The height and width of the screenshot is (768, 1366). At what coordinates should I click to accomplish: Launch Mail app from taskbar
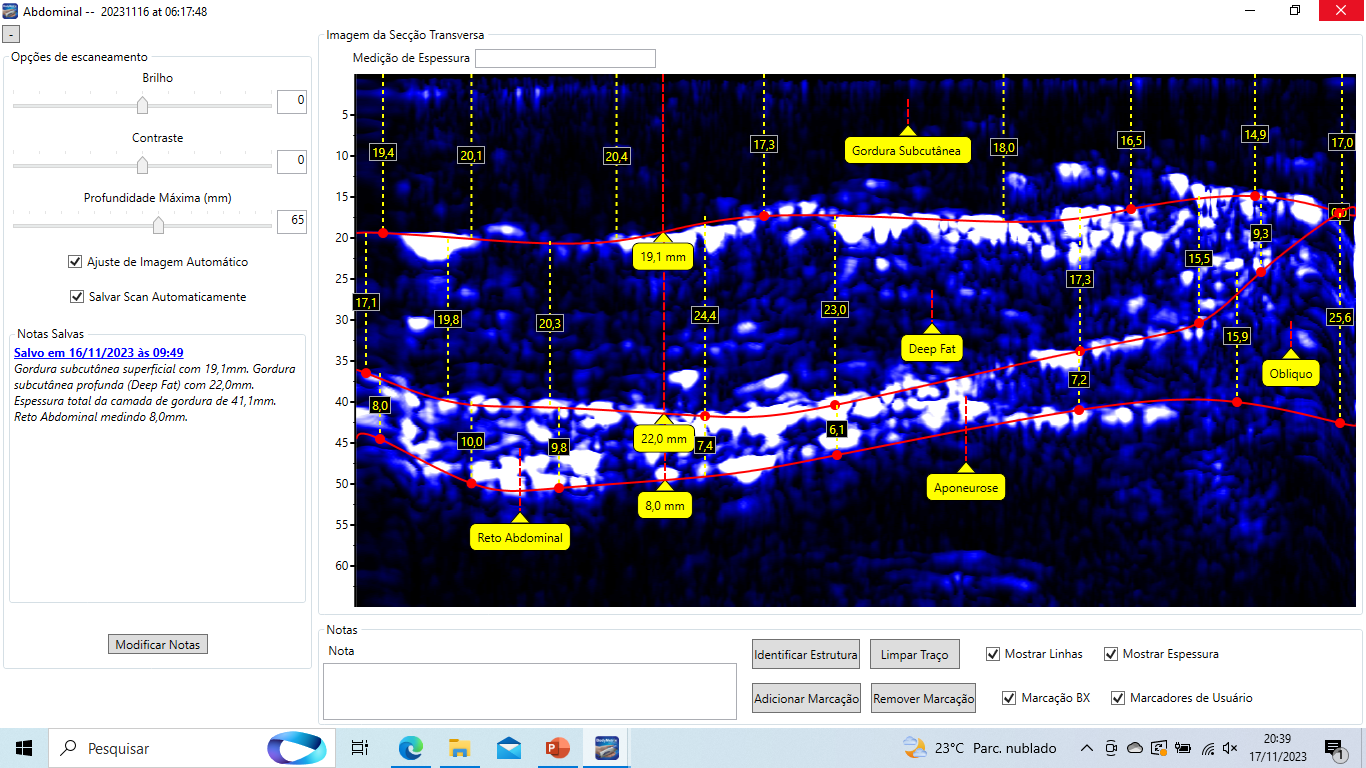[509, 748]
